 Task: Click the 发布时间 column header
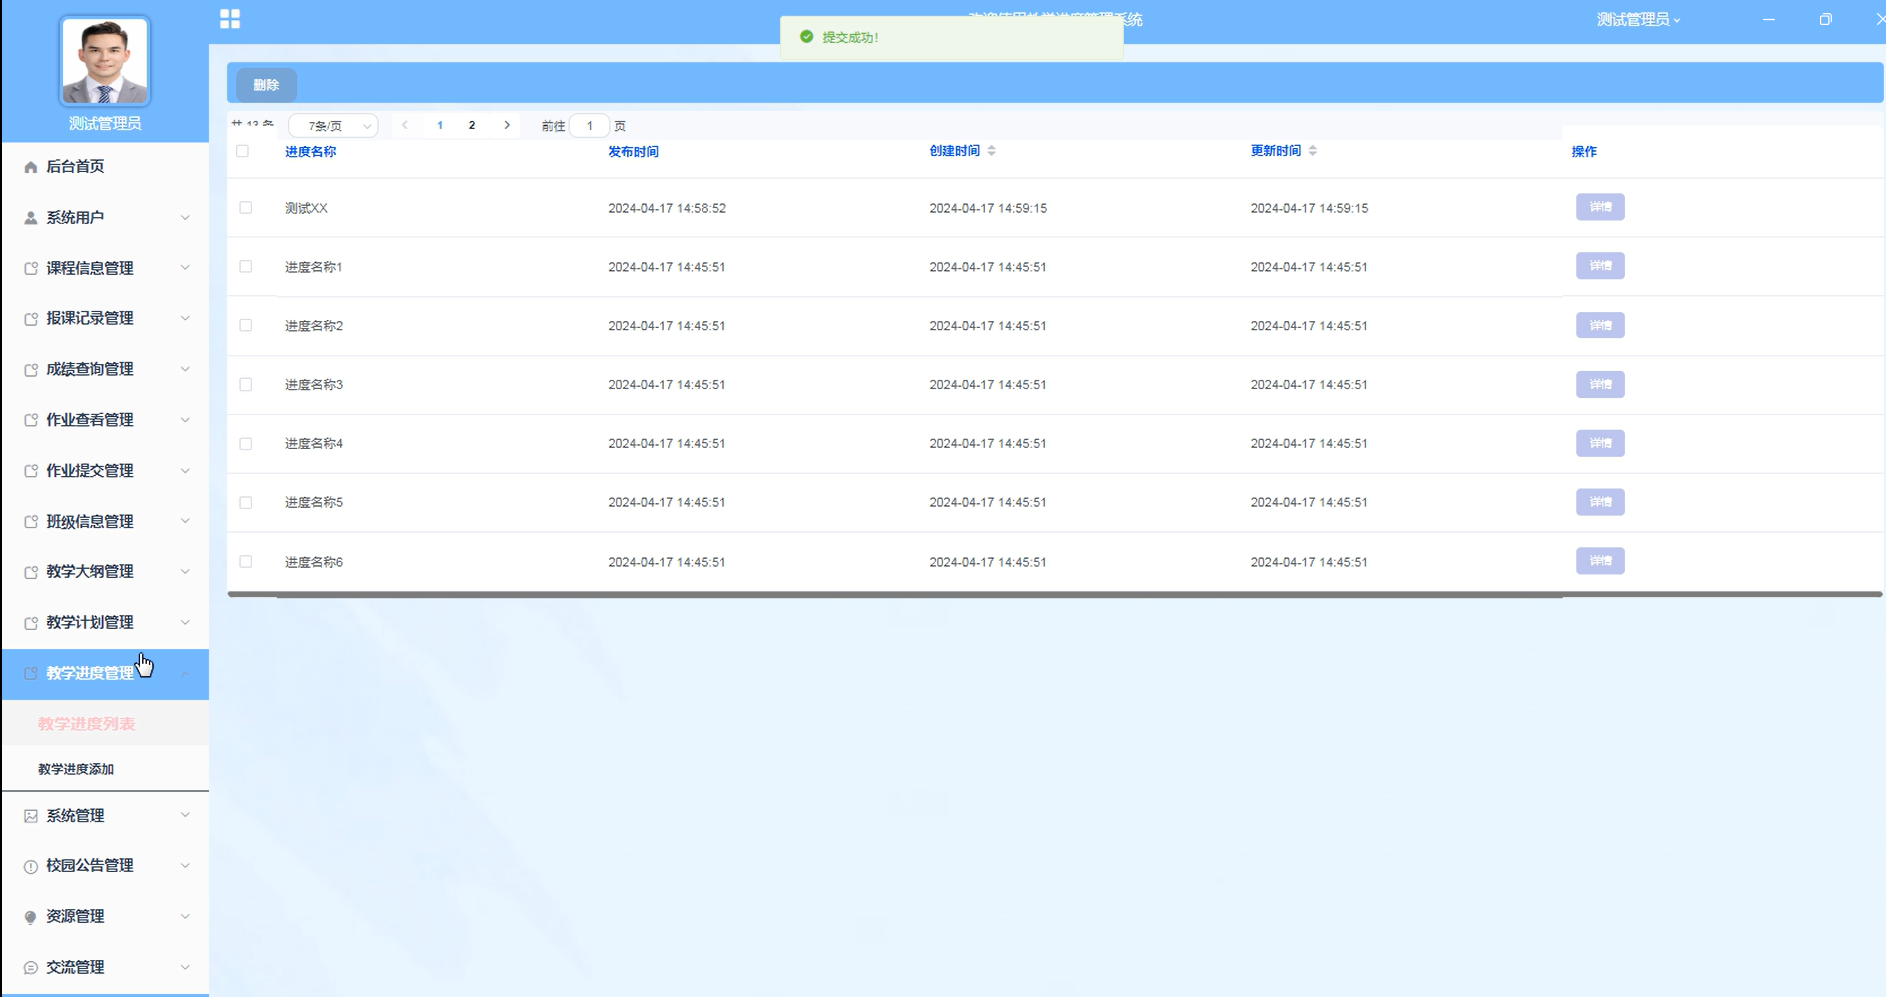(633, 152)
